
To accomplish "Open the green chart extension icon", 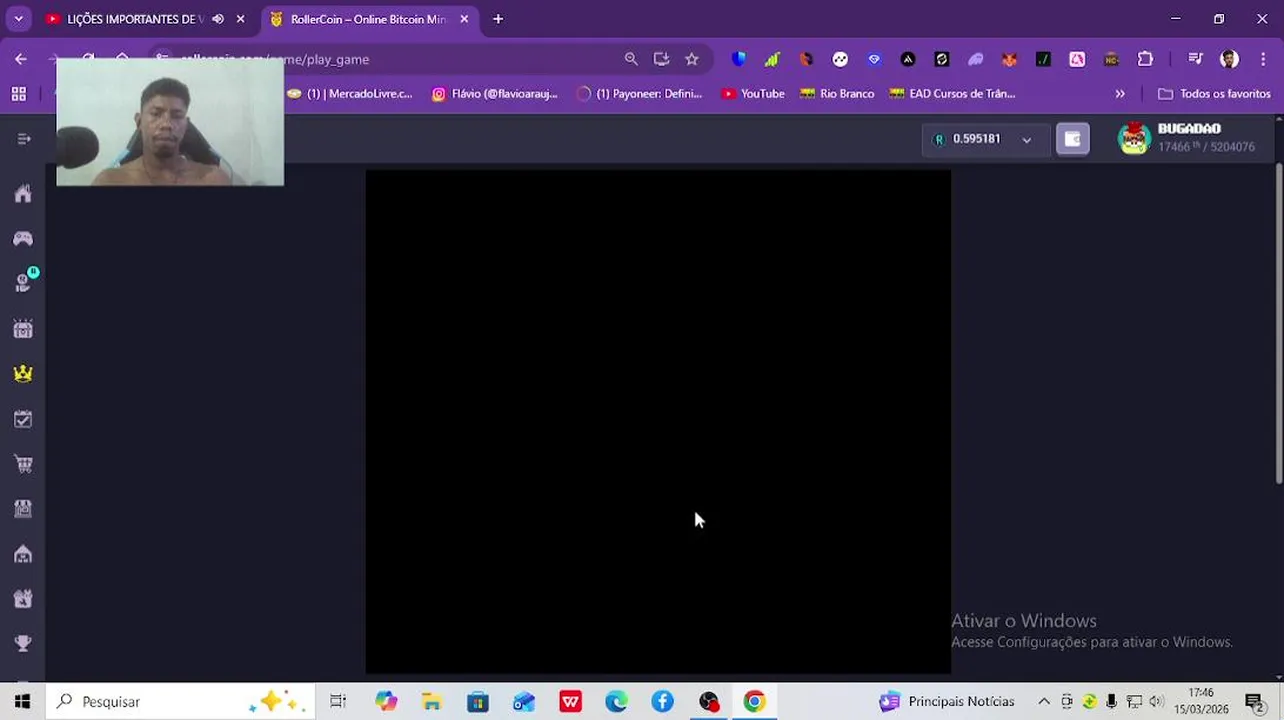I will click(x=772, y=59).
